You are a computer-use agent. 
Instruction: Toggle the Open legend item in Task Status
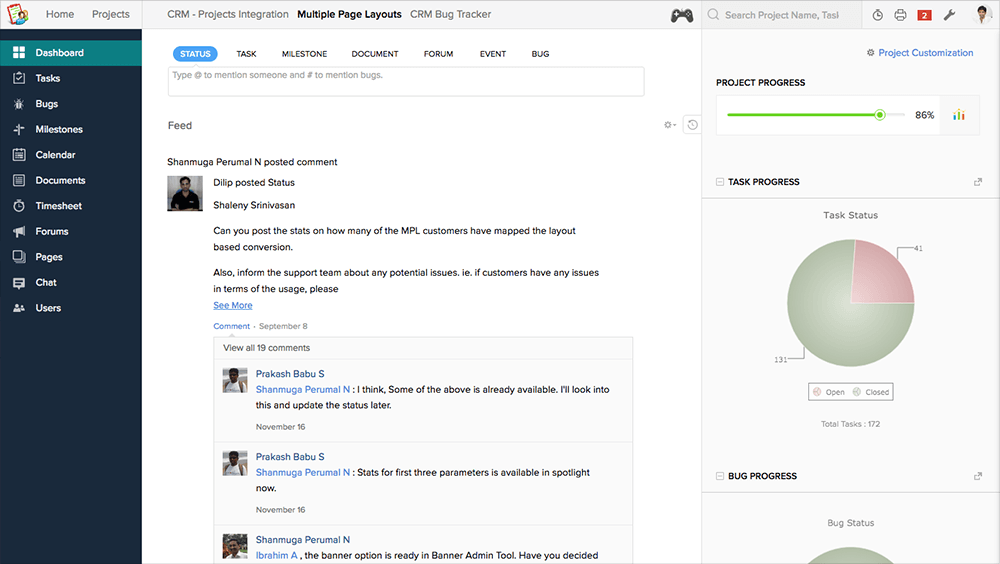click(829, 392)
